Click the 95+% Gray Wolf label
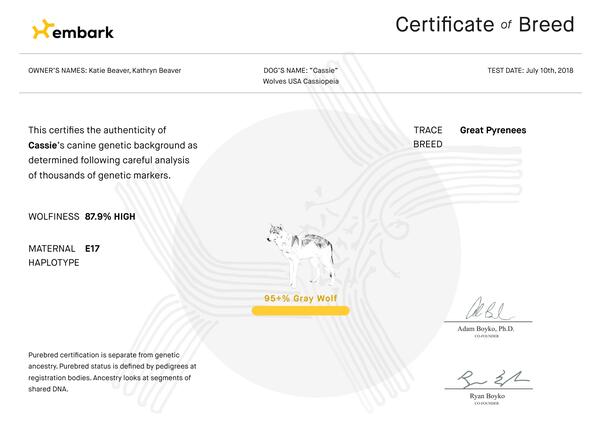The height and width of the screenshot is (425, 600). click(300, 298)
